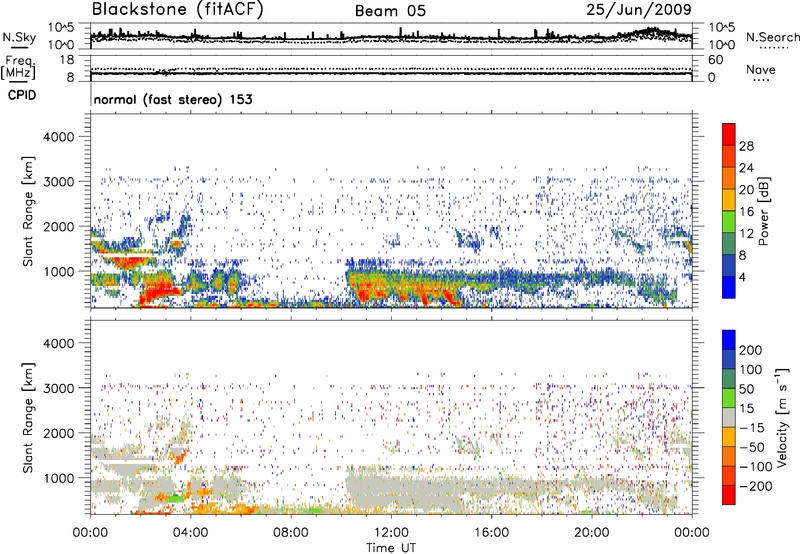Click the 'Slant Range [km]' label of velocity panel
The height and width of the screenshot is (554, 800).
point(28,418)
